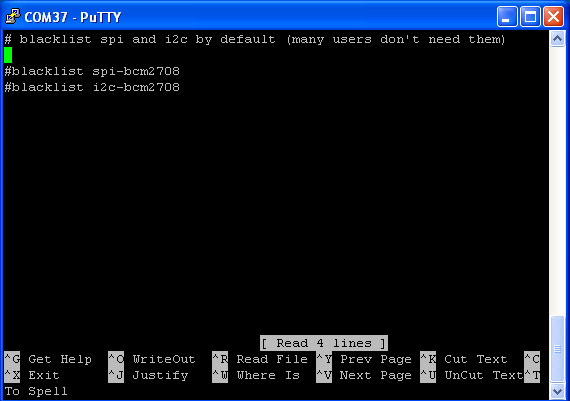
Task: Click the ^X Exit shortcut label
Action: click(32, 375)
